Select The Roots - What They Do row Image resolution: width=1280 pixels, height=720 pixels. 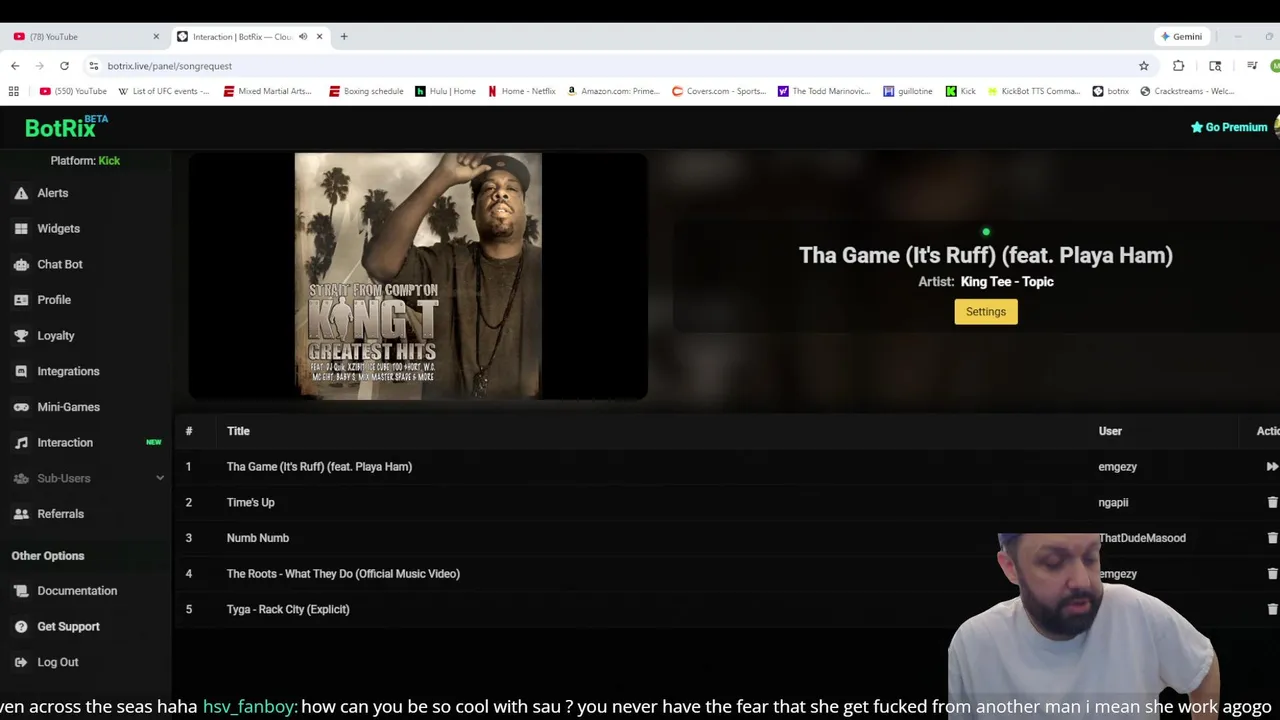pyautogui.click(x=727, y=574)
